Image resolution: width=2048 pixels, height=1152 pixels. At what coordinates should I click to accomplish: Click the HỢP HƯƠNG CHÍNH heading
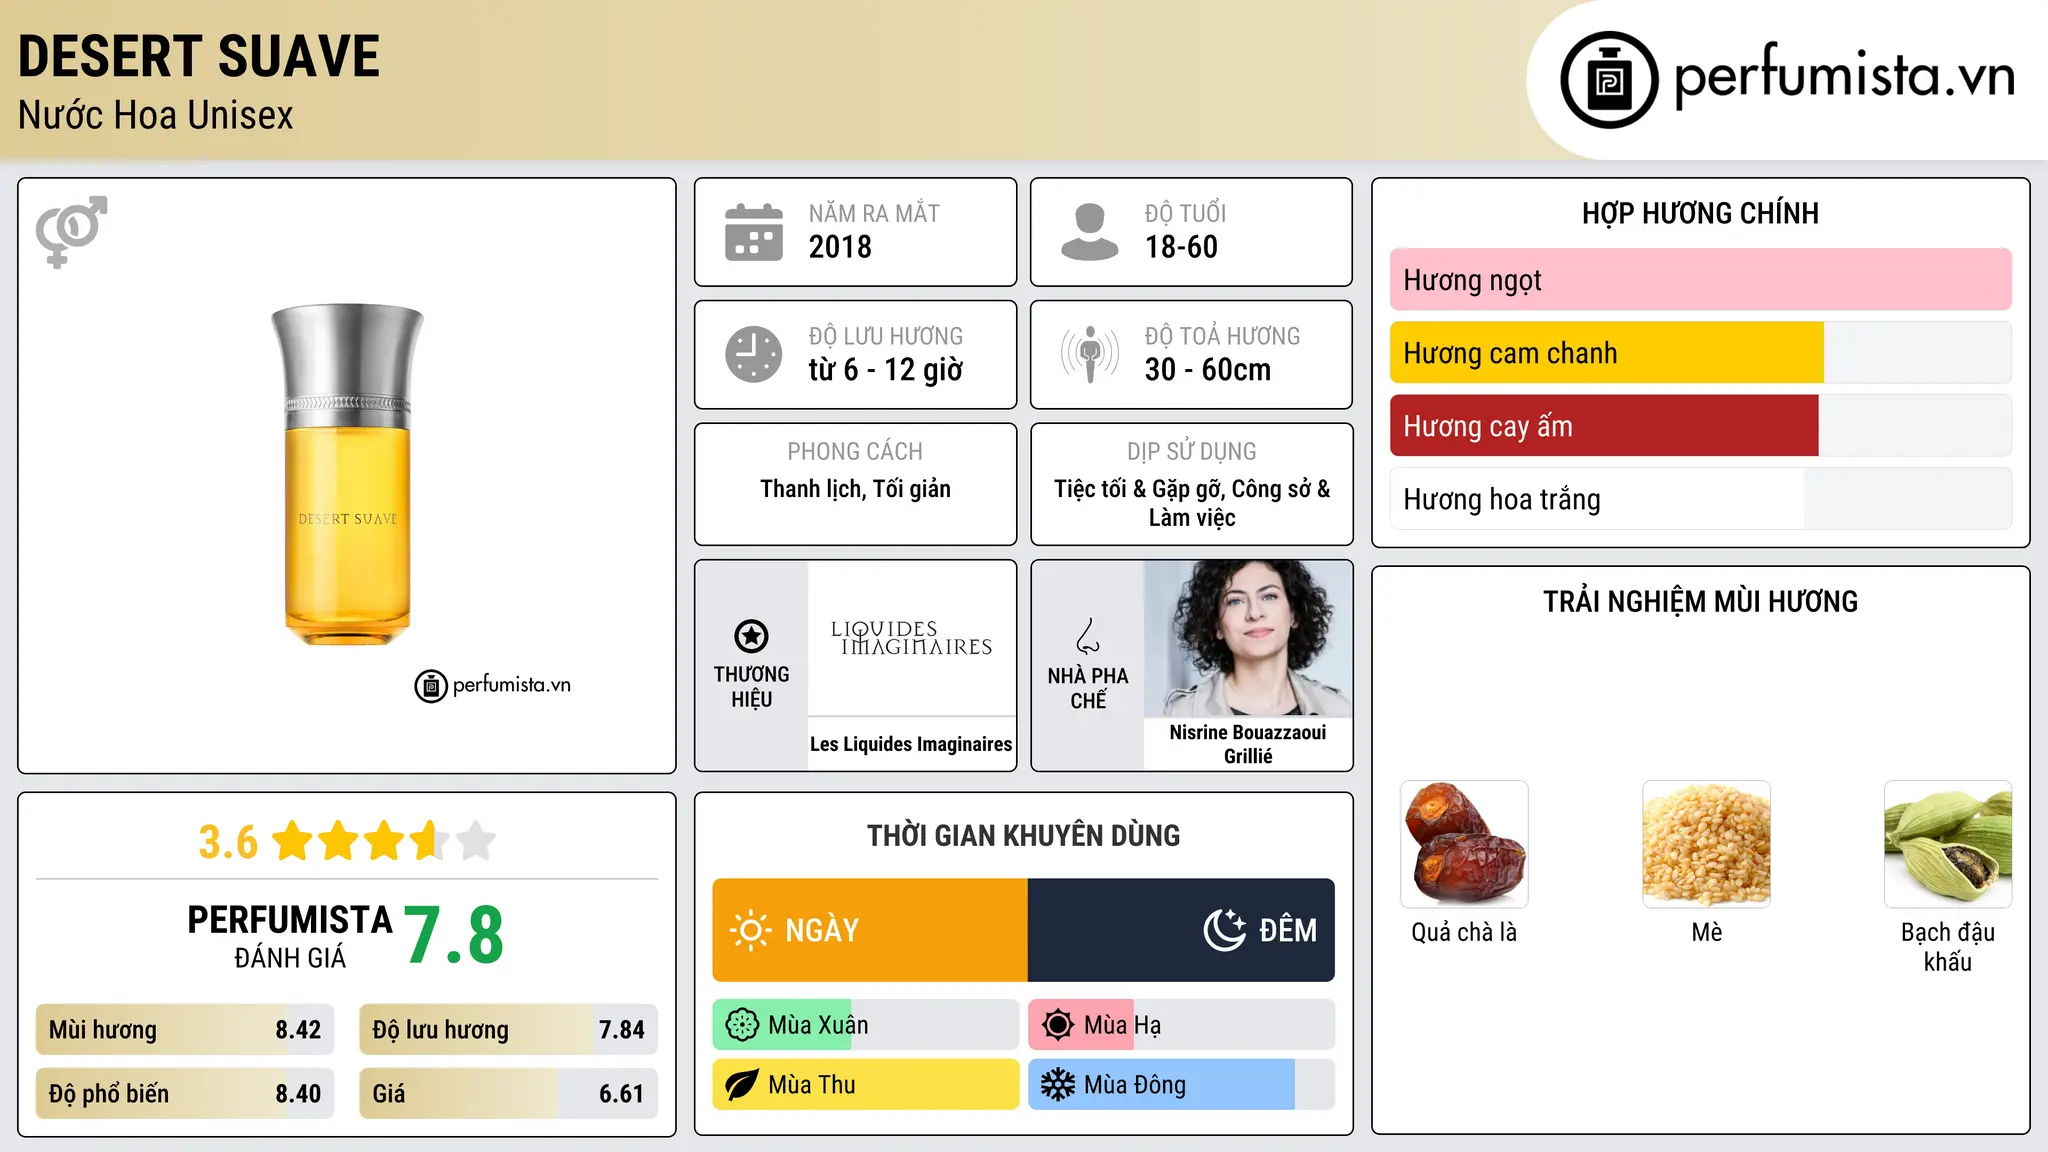coord(1700,213)
